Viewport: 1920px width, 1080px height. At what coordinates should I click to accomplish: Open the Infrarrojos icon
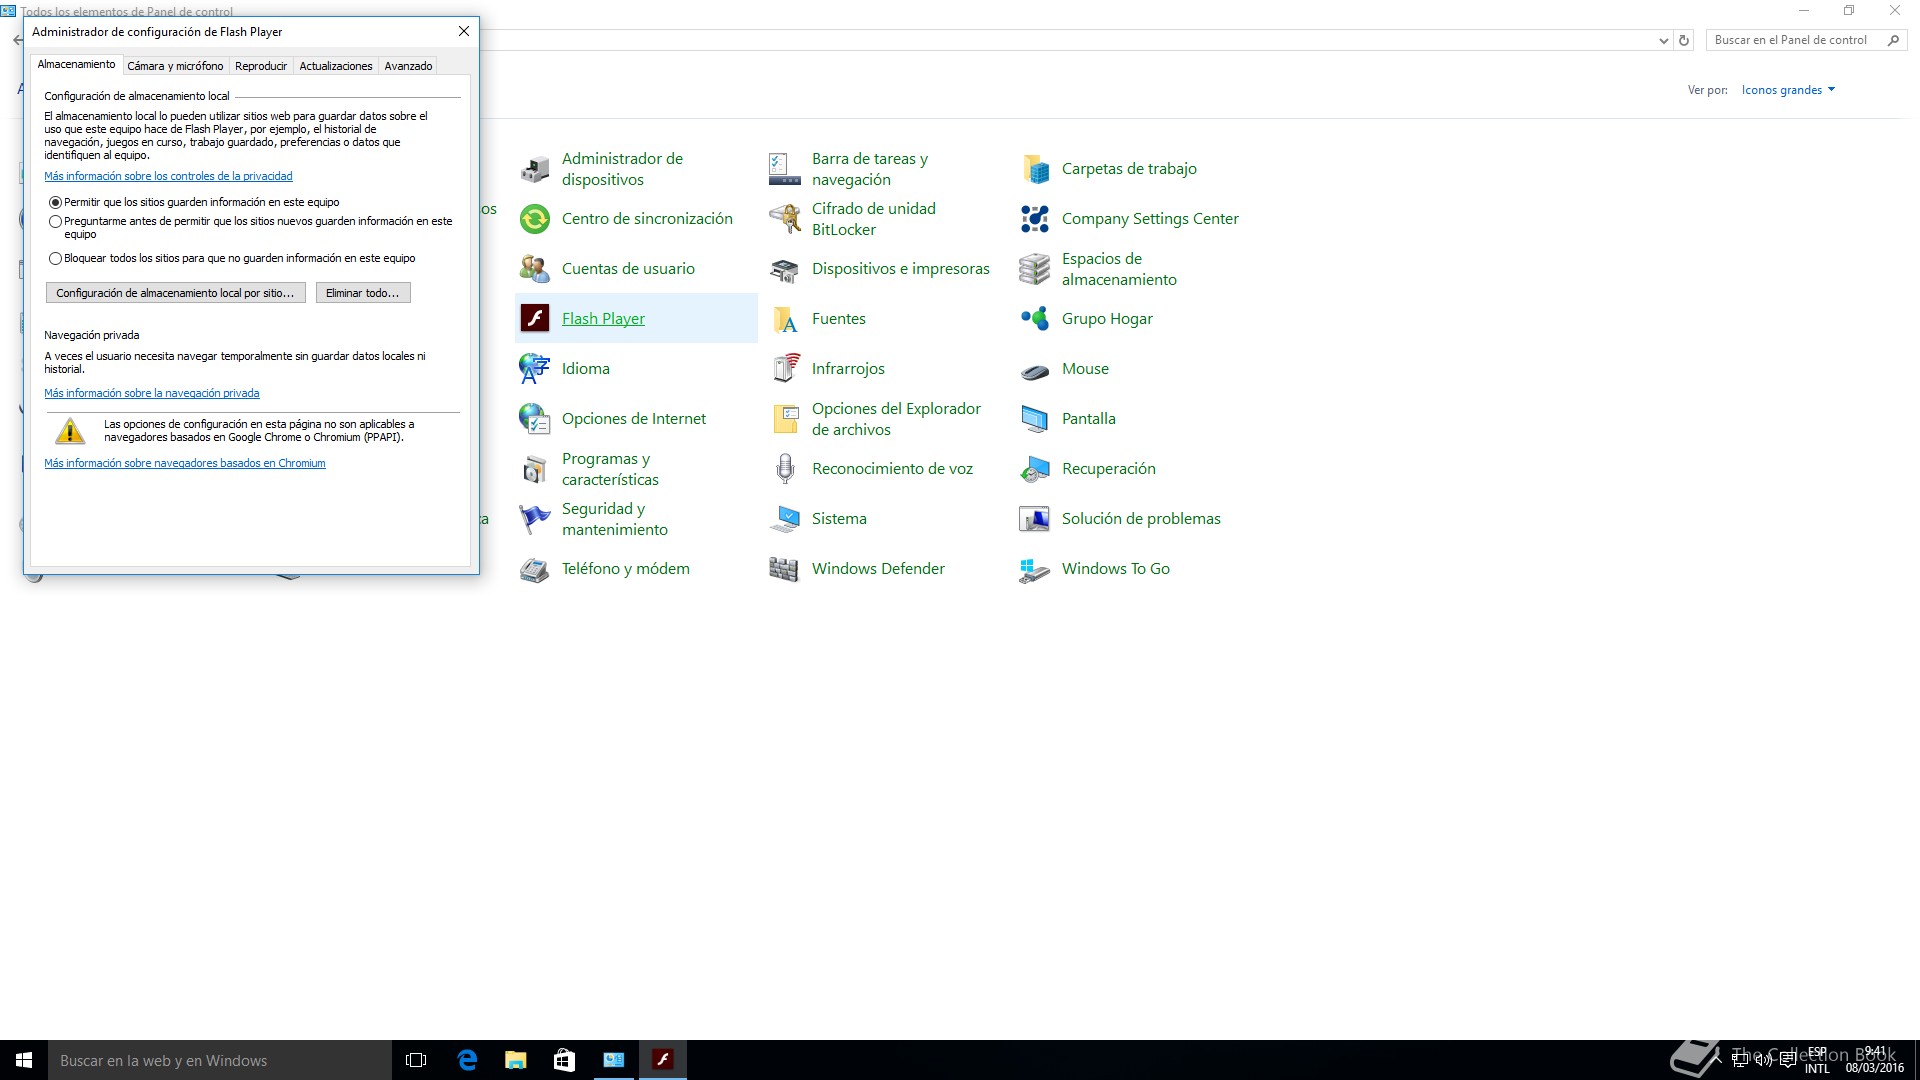785,369
